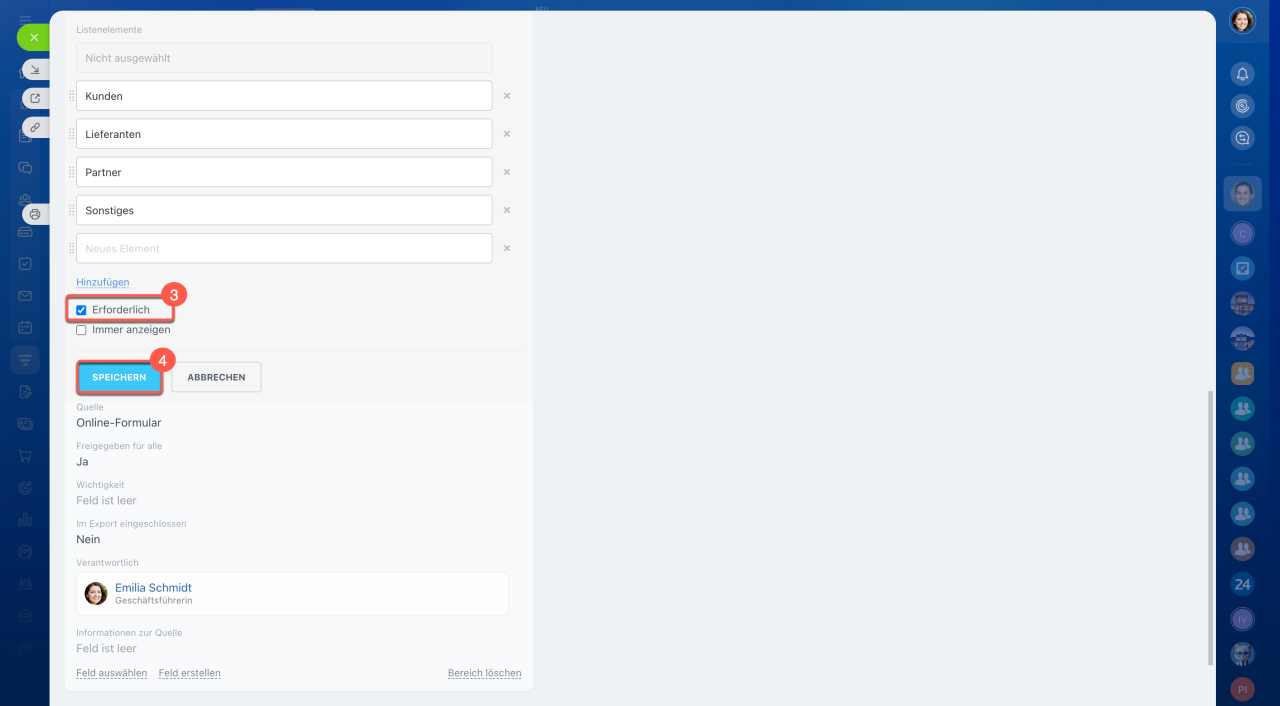The width and height of the screenshot is (1280, 706).
Task: Open the highlighted person avatar chat
Action: (x=1242, y=193)
